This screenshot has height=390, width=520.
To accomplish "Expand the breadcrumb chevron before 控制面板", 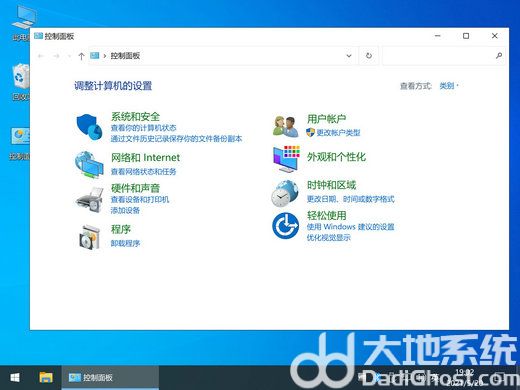I will (105, 56).
